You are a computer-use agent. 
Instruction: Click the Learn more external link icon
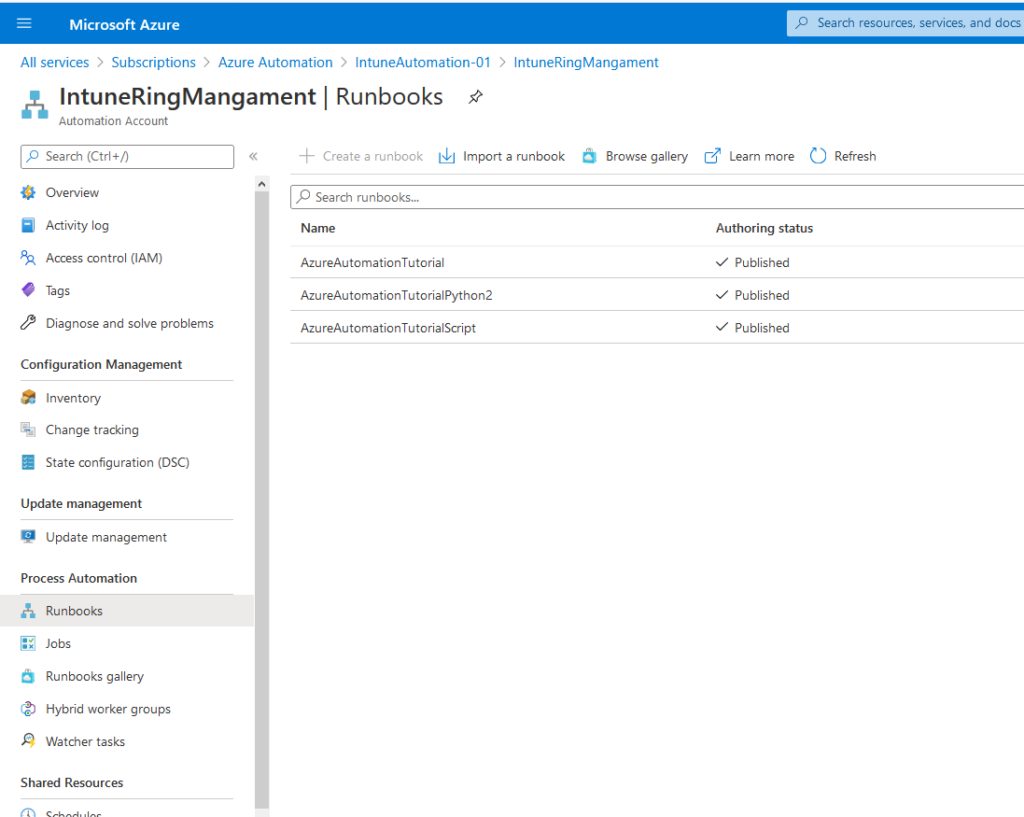point(712,156)
